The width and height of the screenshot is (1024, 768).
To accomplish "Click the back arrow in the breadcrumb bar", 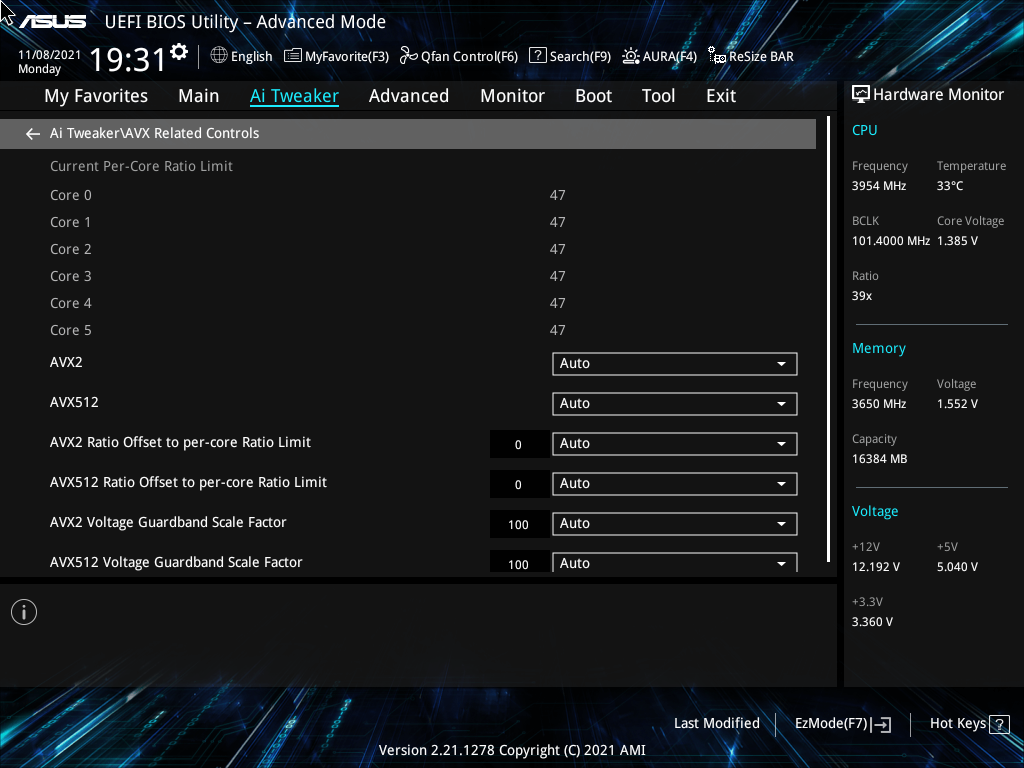I will (x=32, y=134).
